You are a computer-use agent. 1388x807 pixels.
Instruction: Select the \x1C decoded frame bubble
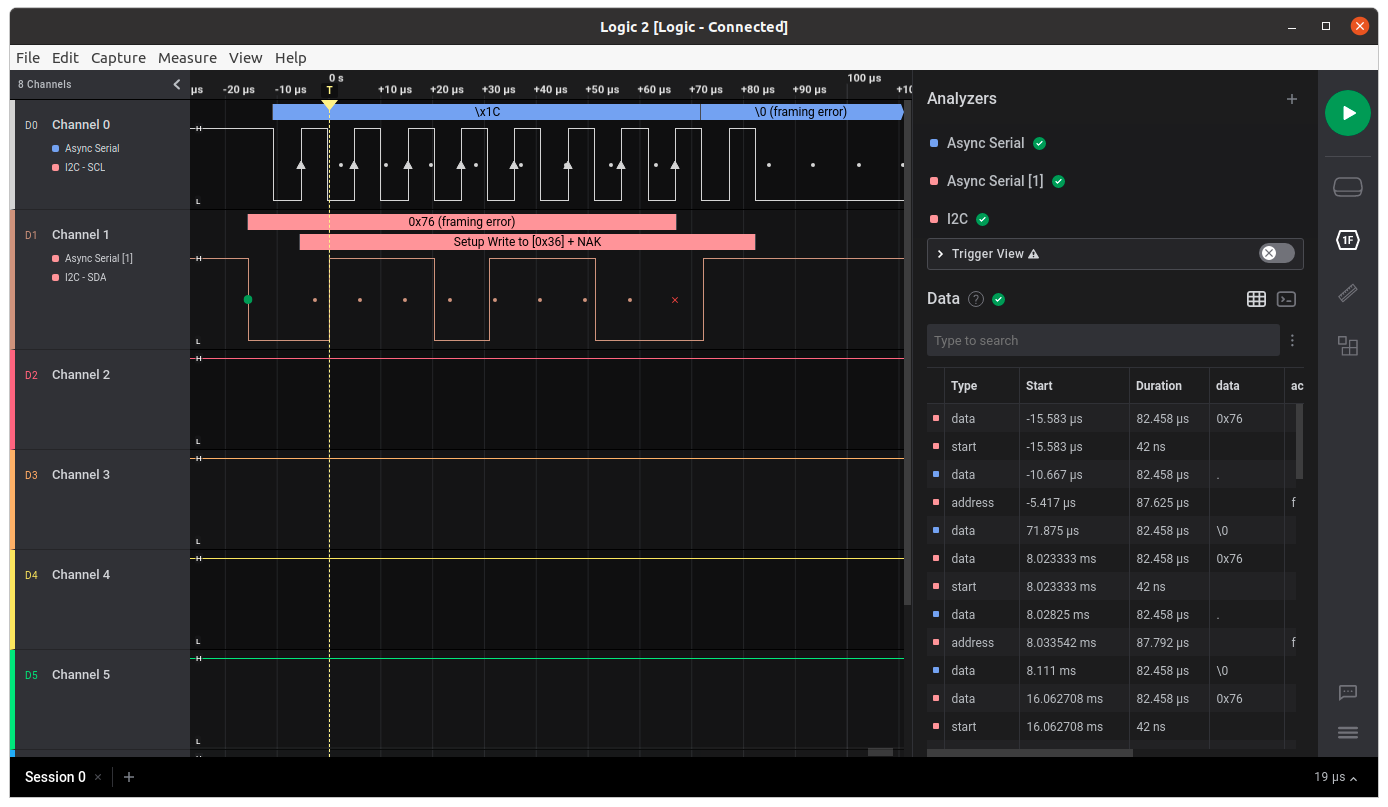[487, 112]
